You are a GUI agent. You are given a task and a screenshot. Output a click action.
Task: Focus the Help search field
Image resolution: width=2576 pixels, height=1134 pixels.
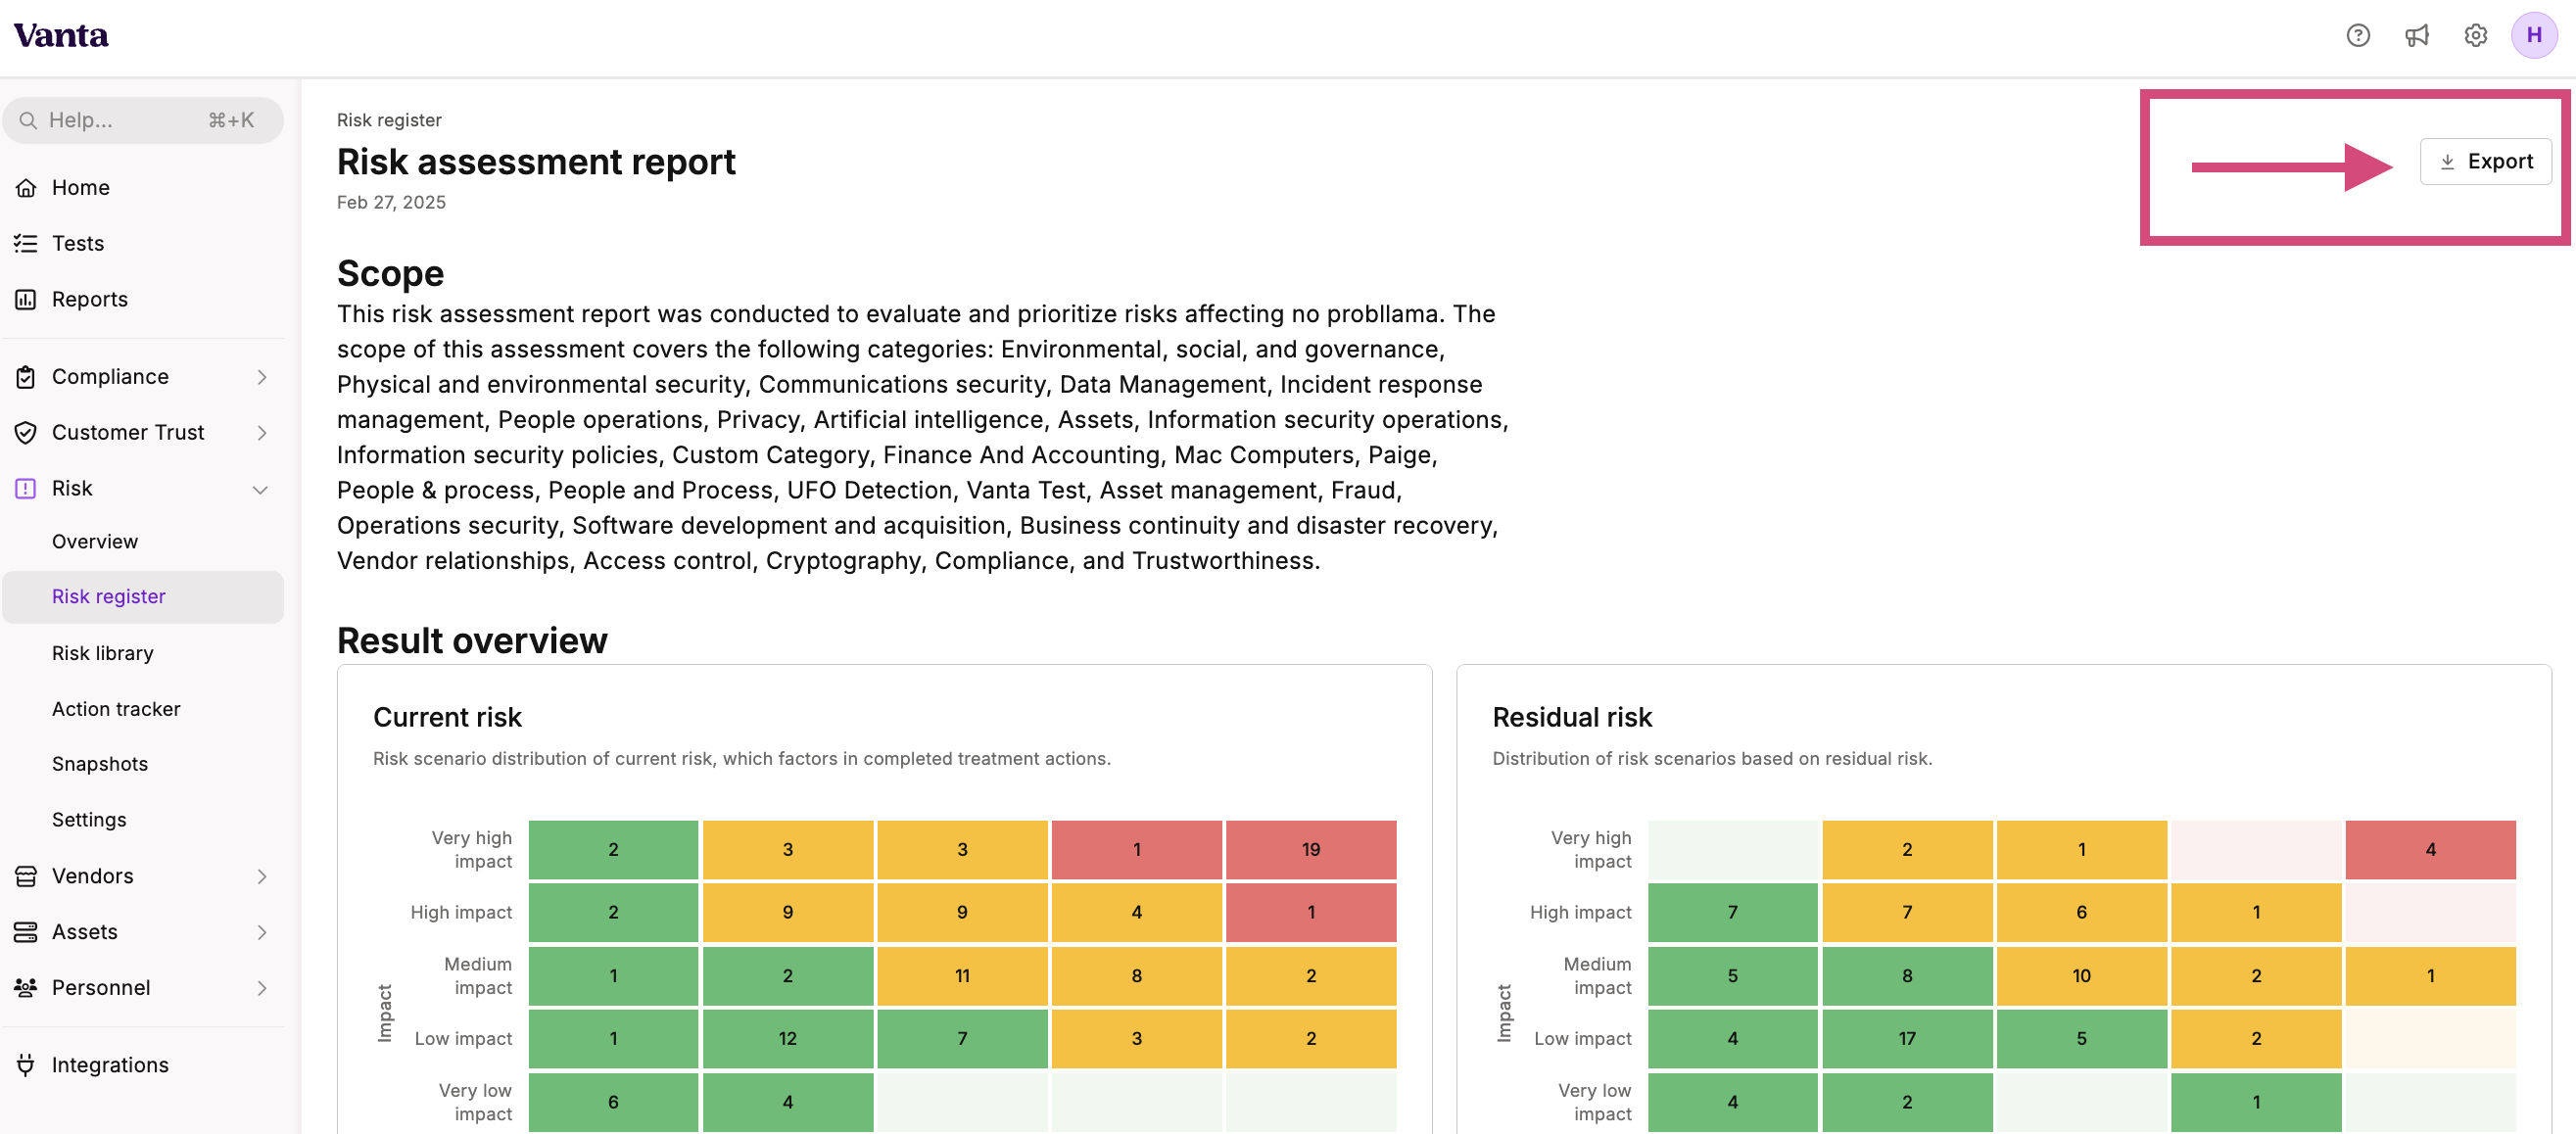(143, 120)
